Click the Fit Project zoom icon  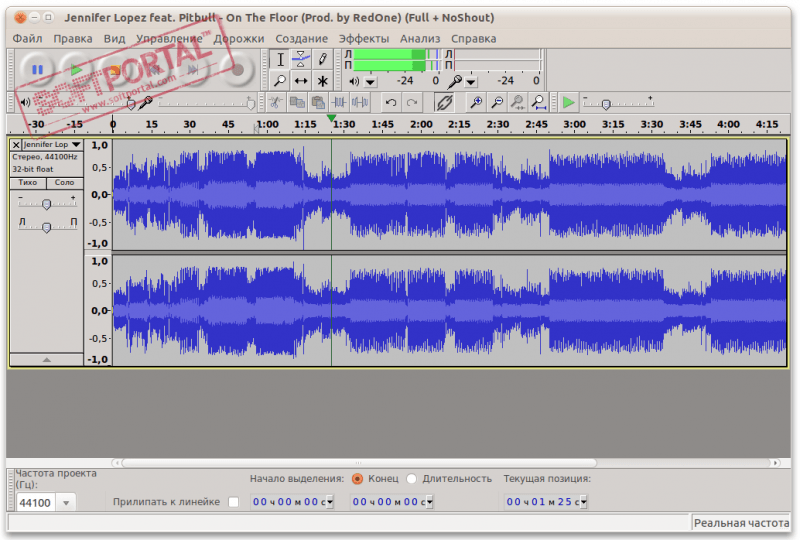(x=538, y=103)
